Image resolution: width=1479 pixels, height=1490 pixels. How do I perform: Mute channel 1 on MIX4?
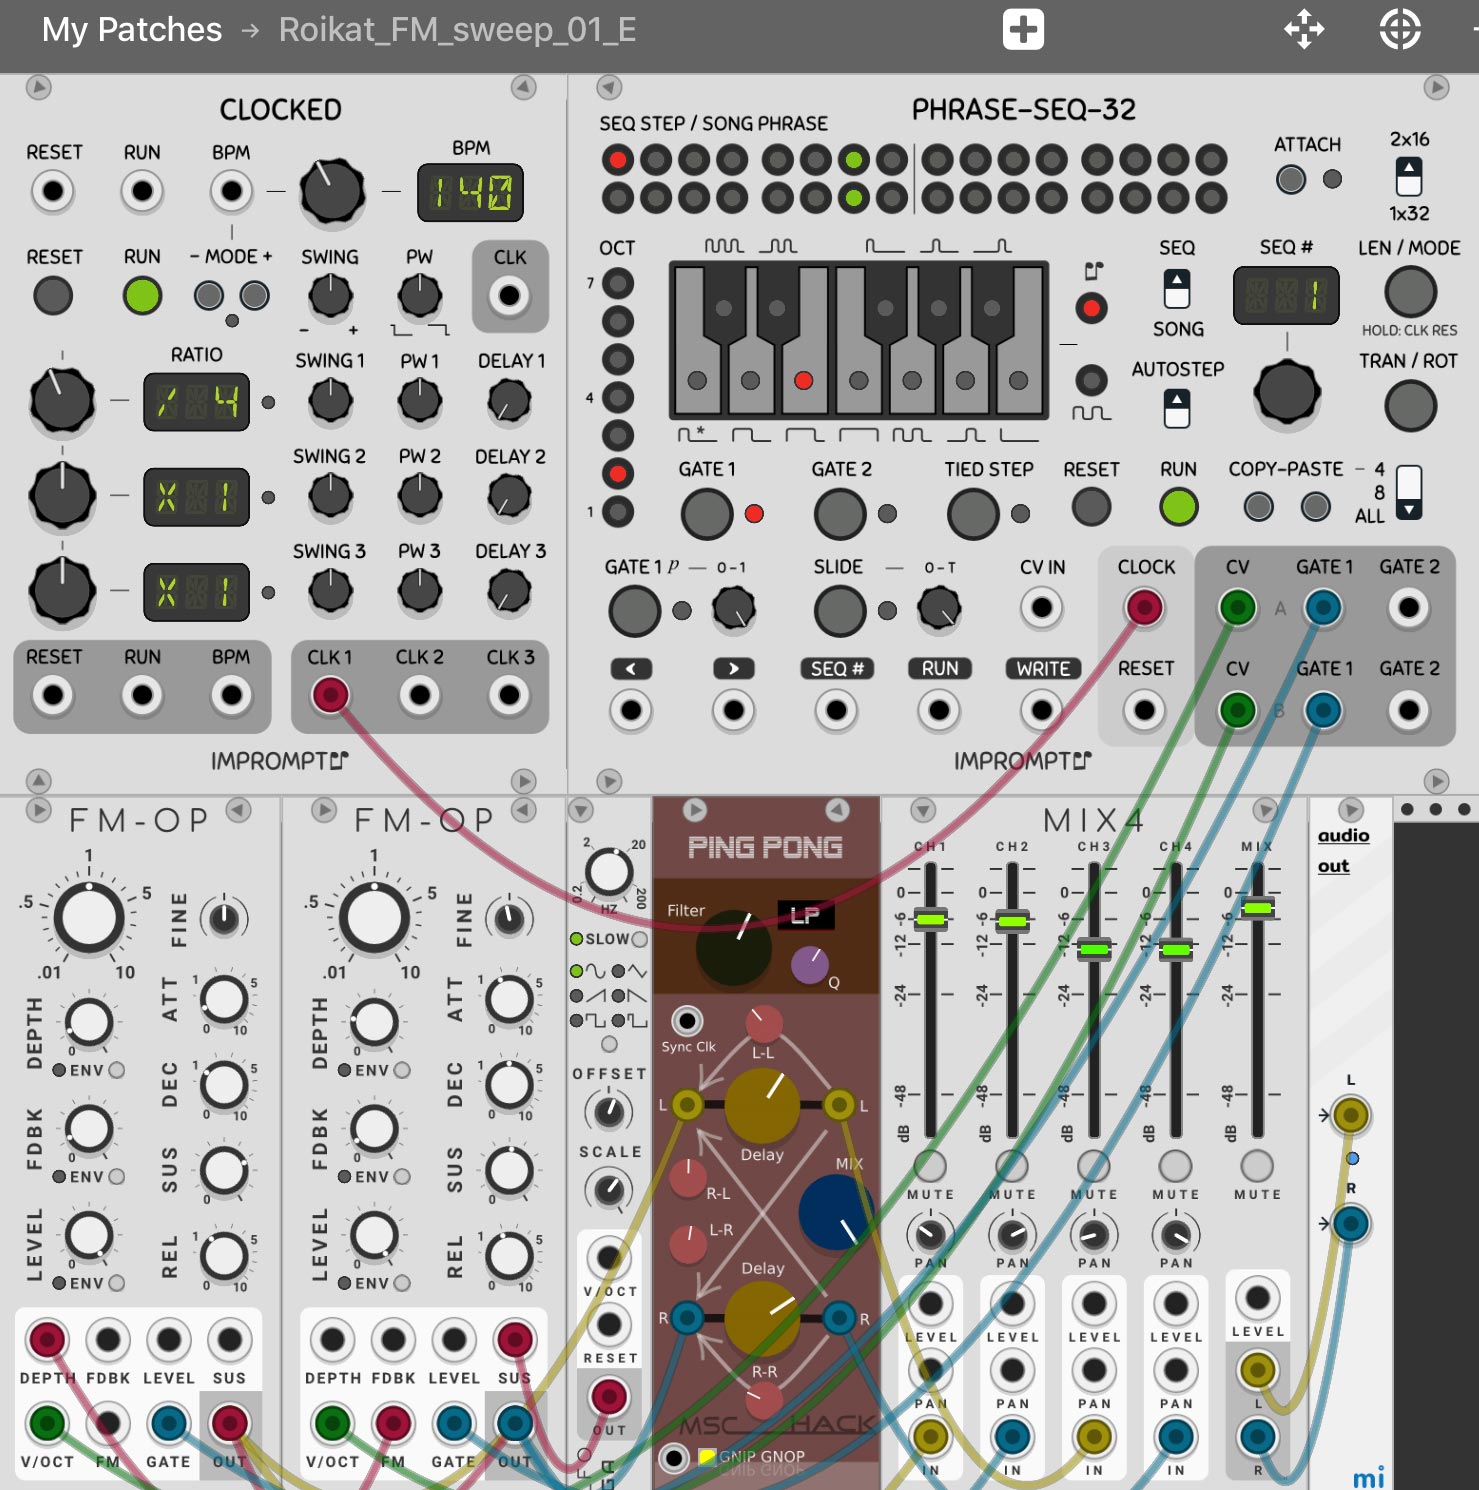[x=930, y=1165]
